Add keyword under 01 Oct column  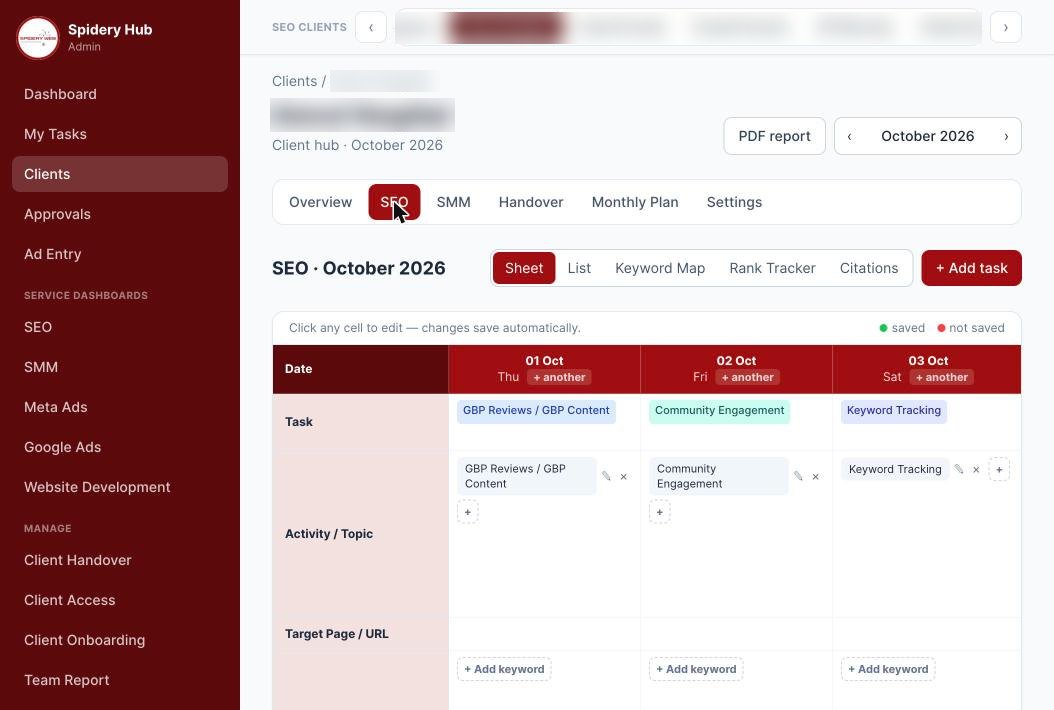tap(504, 669)
